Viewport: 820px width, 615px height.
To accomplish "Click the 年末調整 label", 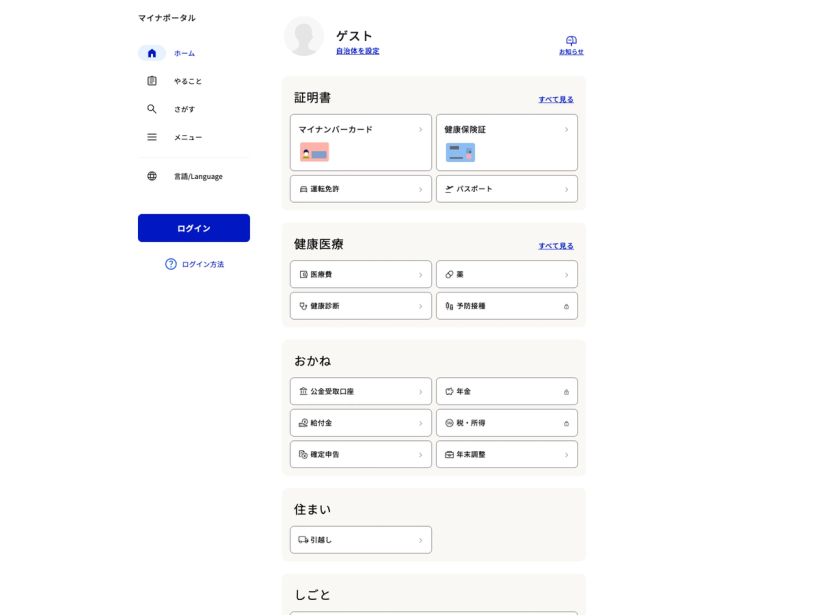I will pos(471,454).
